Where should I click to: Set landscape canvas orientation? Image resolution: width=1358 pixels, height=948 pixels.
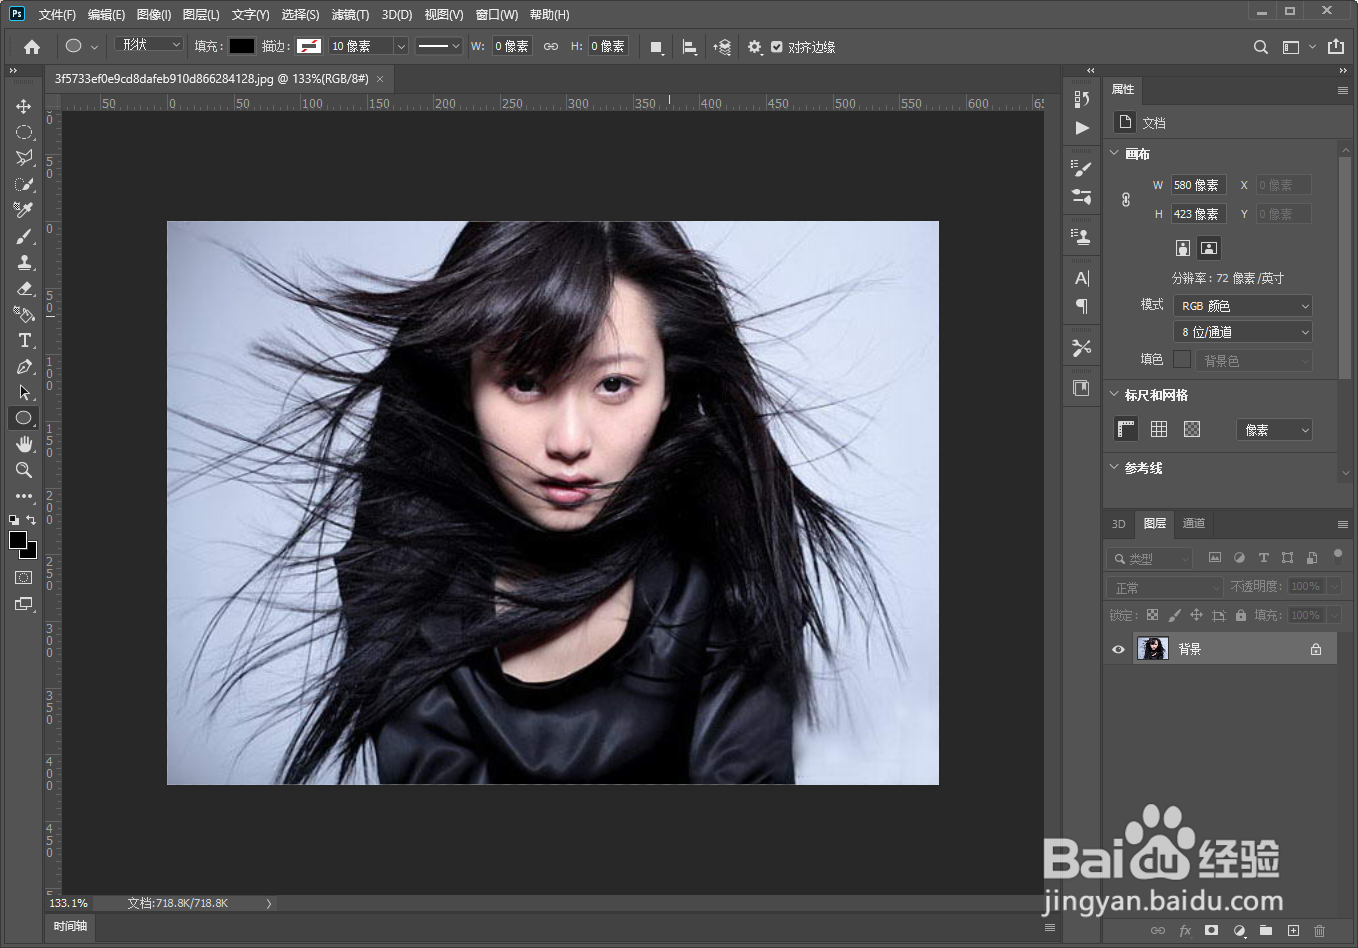coord(1209,248)
